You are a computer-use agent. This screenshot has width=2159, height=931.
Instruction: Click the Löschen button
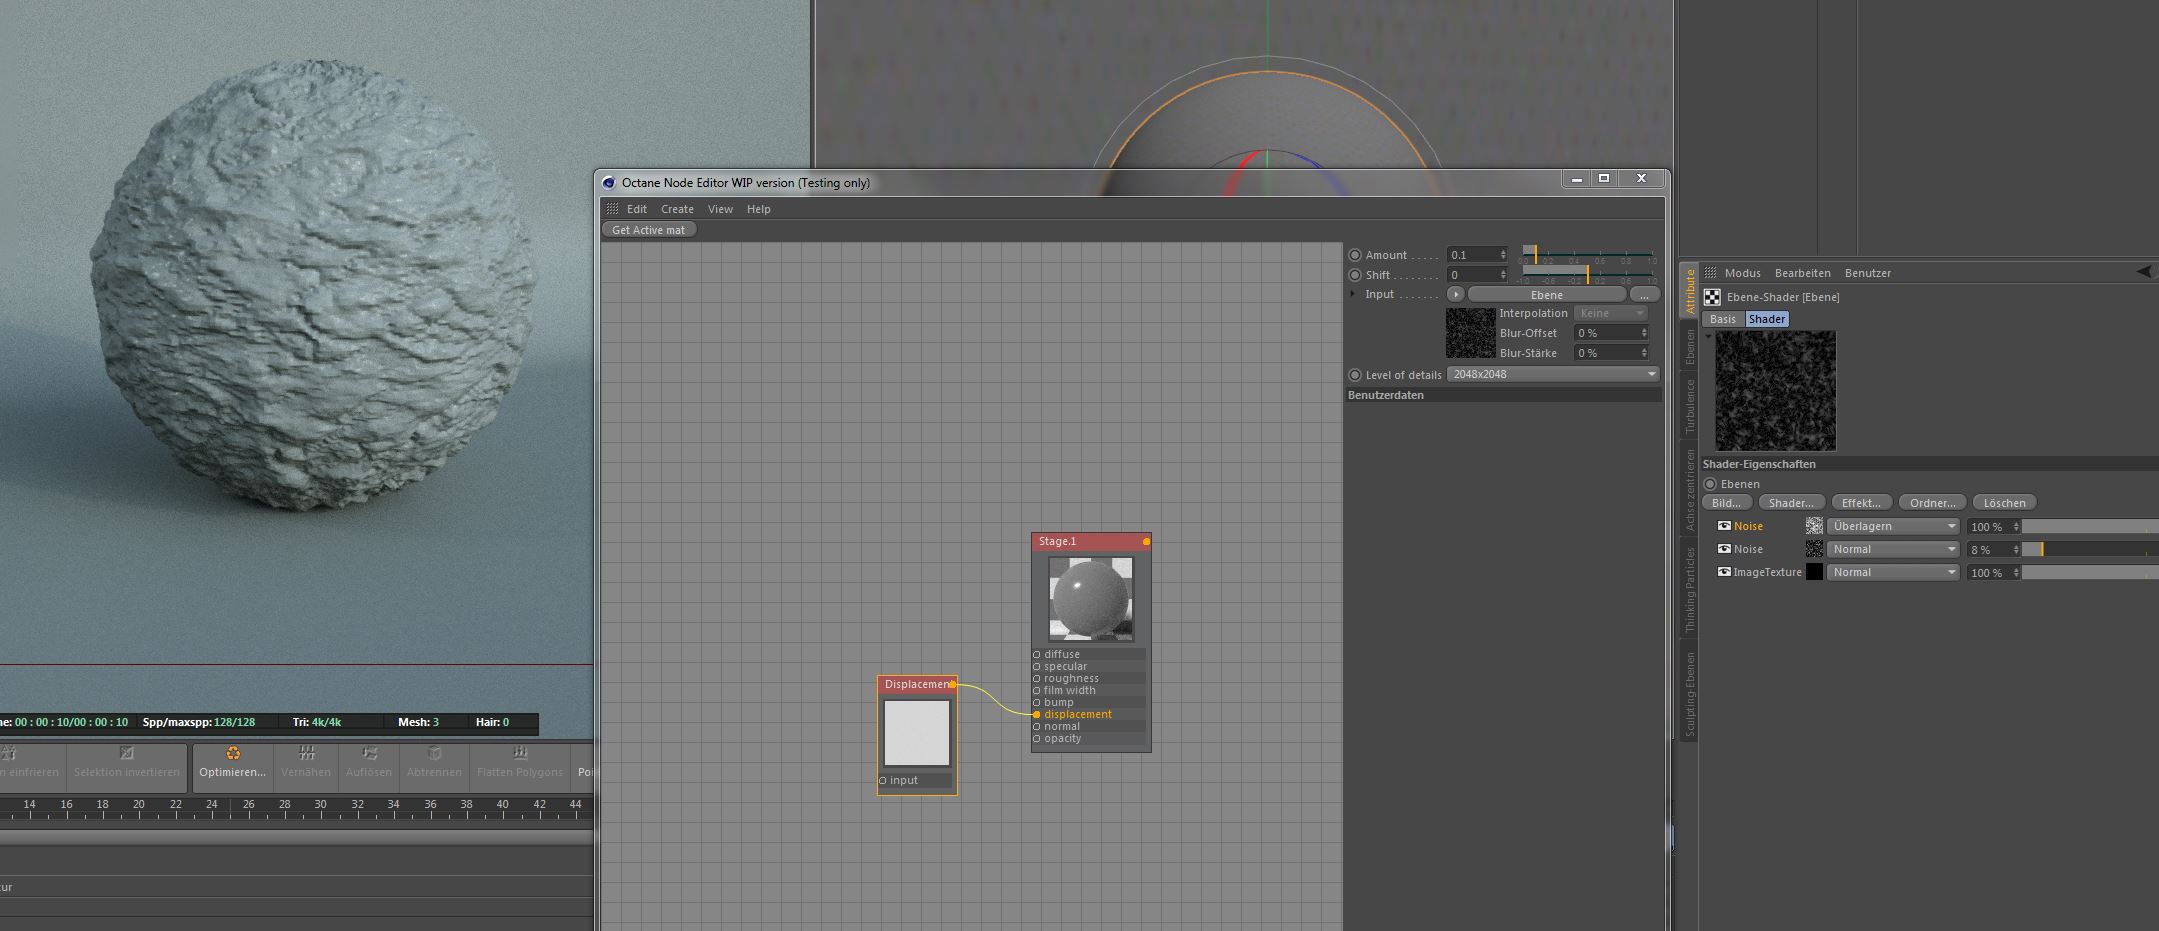click(2005, 503)
